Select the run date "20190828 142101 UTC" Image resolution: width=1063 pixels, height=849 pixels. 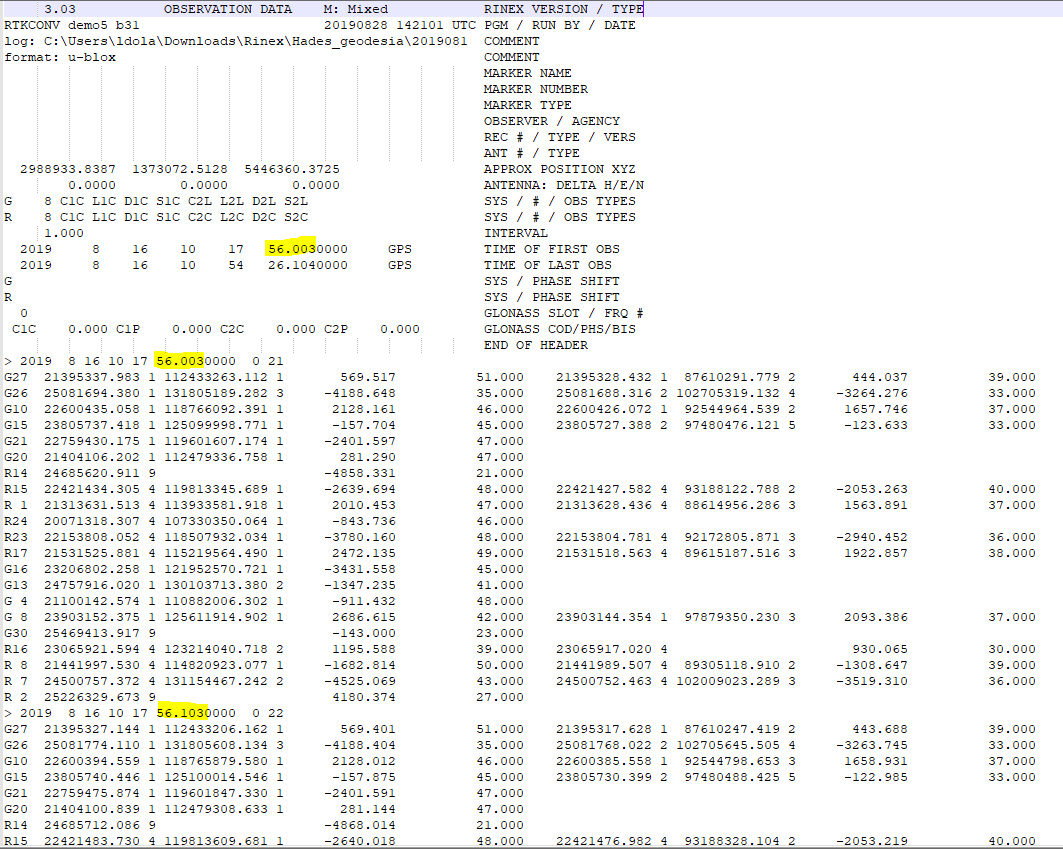pos(400,25)
